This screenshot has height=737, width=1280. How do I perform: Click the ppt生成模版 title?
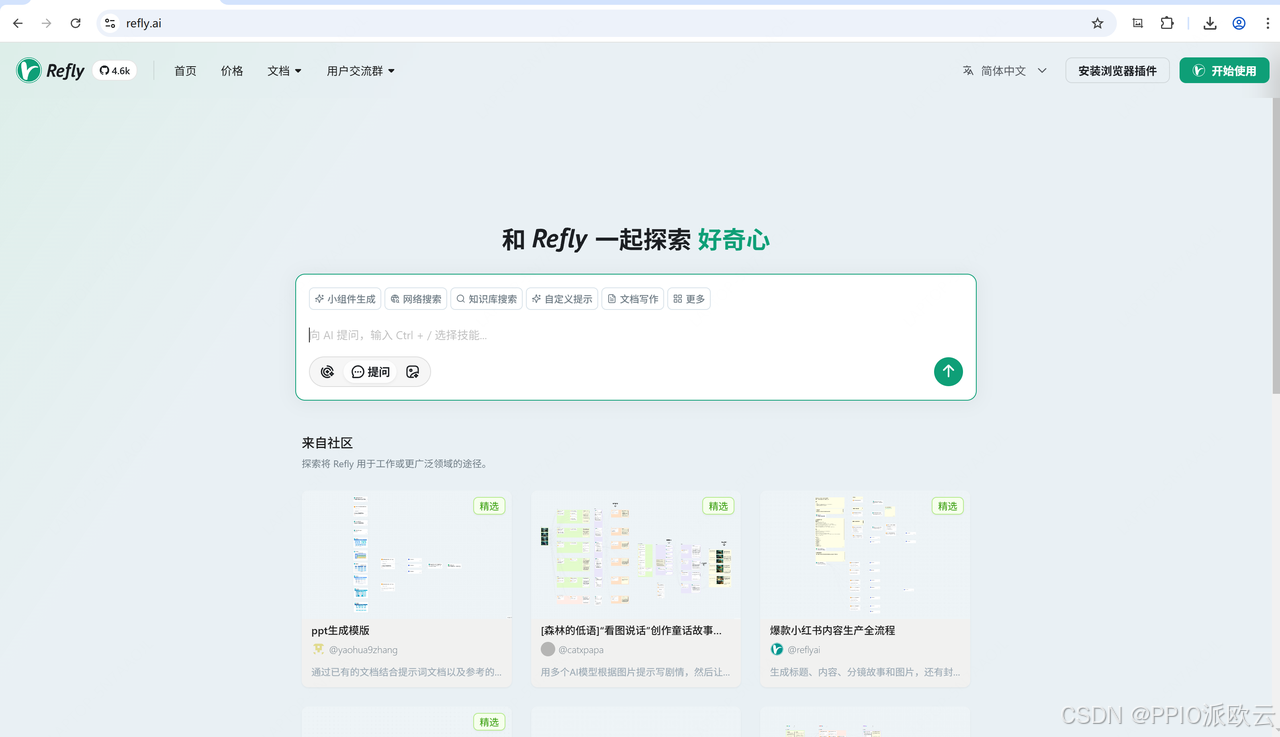tap(341, 631)
